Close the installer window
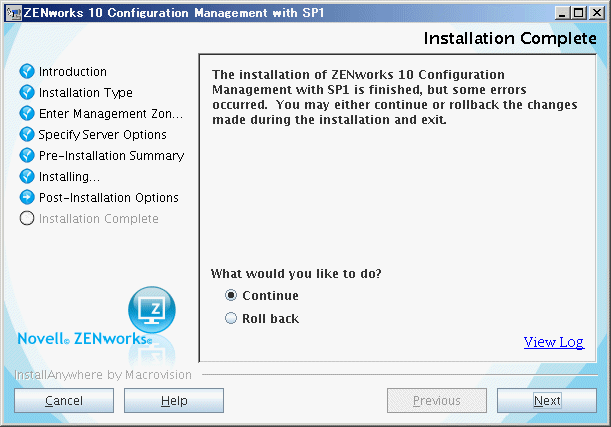The image size is (611, 427). tap(597, 13)
